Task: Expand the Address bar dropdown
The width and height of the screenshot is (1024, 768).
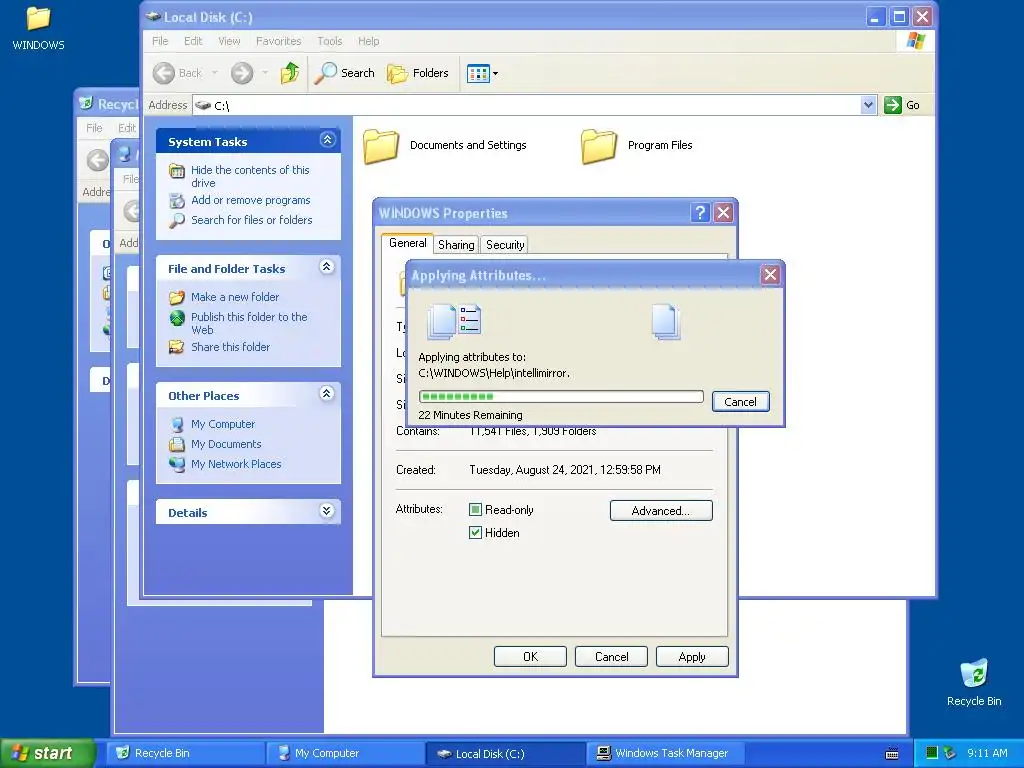Action: (868, 105)
